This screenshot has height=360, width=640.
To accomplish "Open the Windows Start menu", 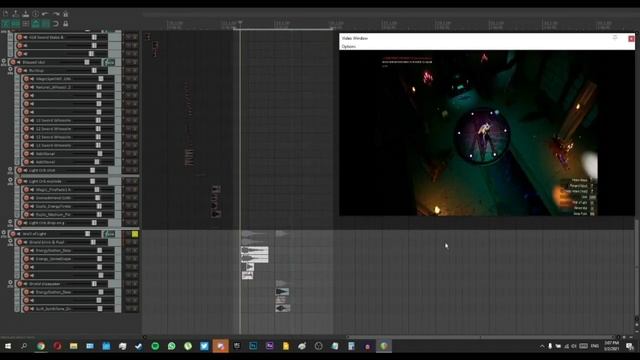I will click(8, 346).
